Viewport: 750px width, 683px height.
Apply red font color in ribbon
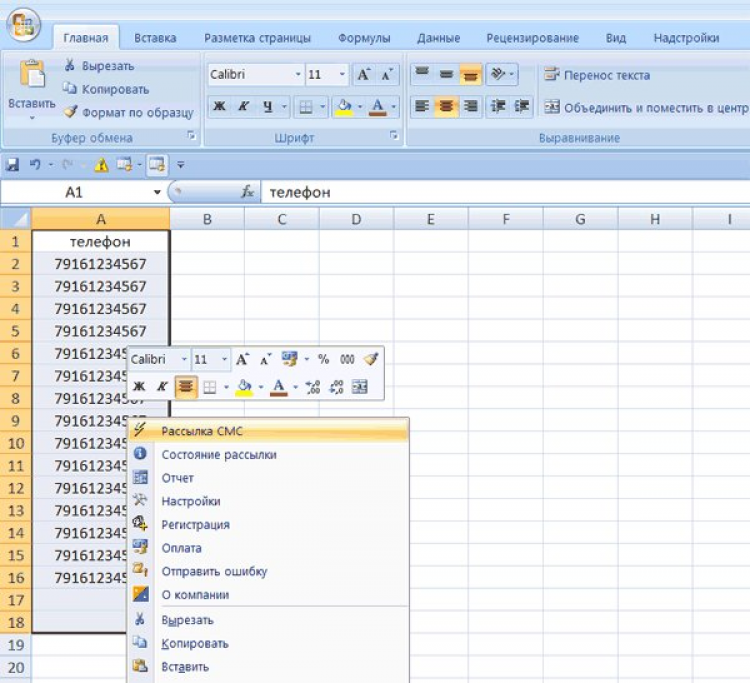378,107
